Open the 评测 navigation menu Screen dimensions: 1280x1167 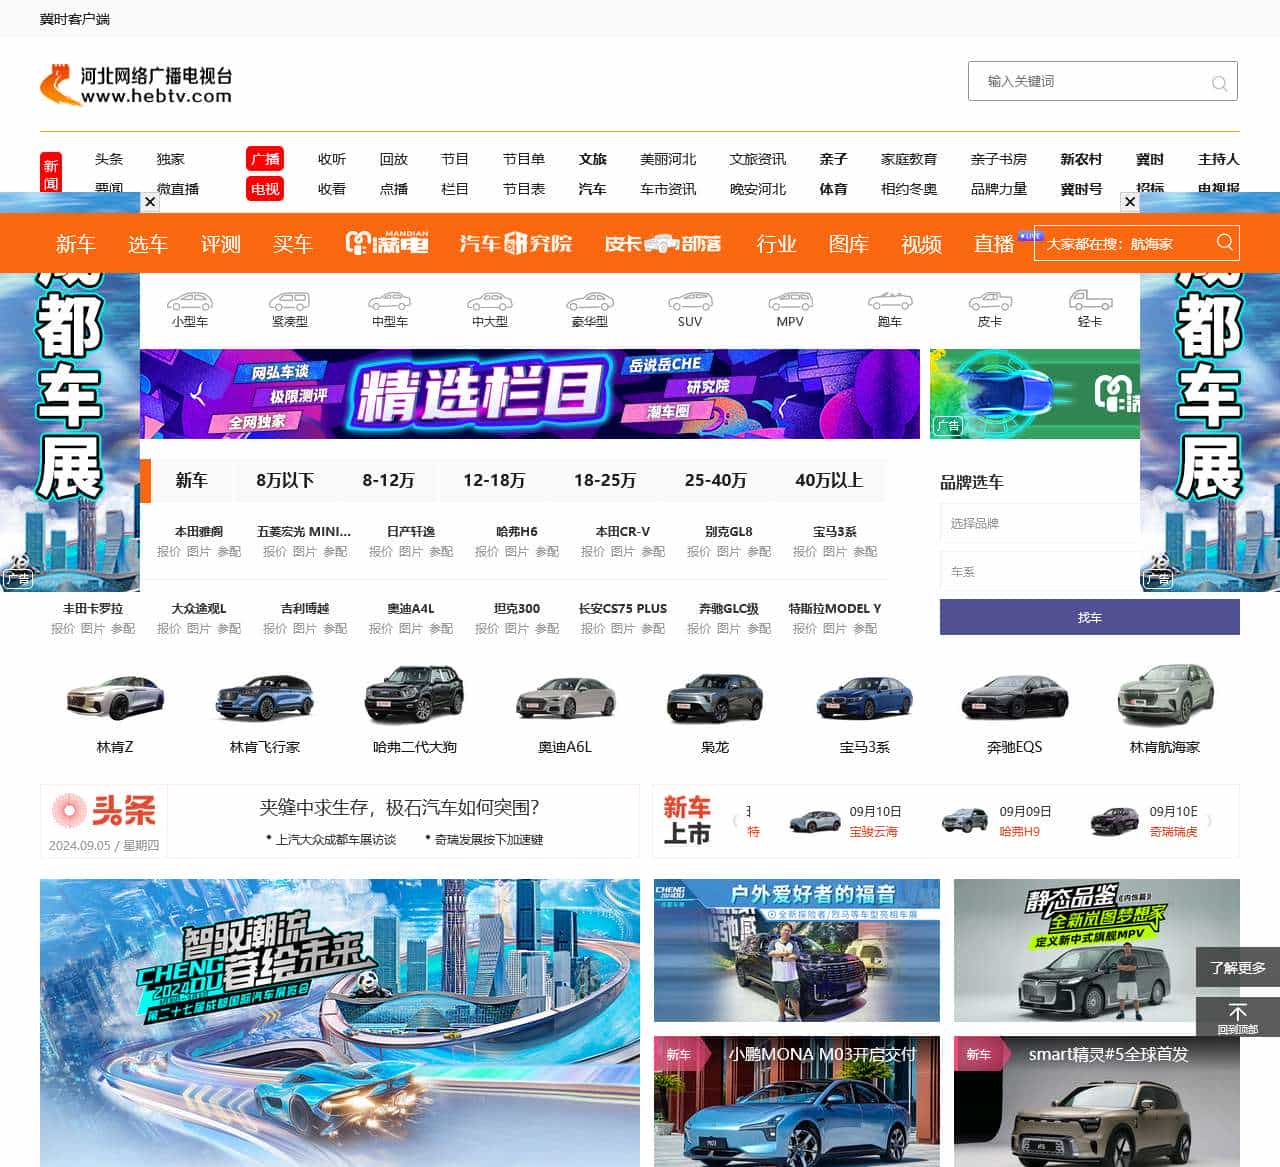point(220,244)
